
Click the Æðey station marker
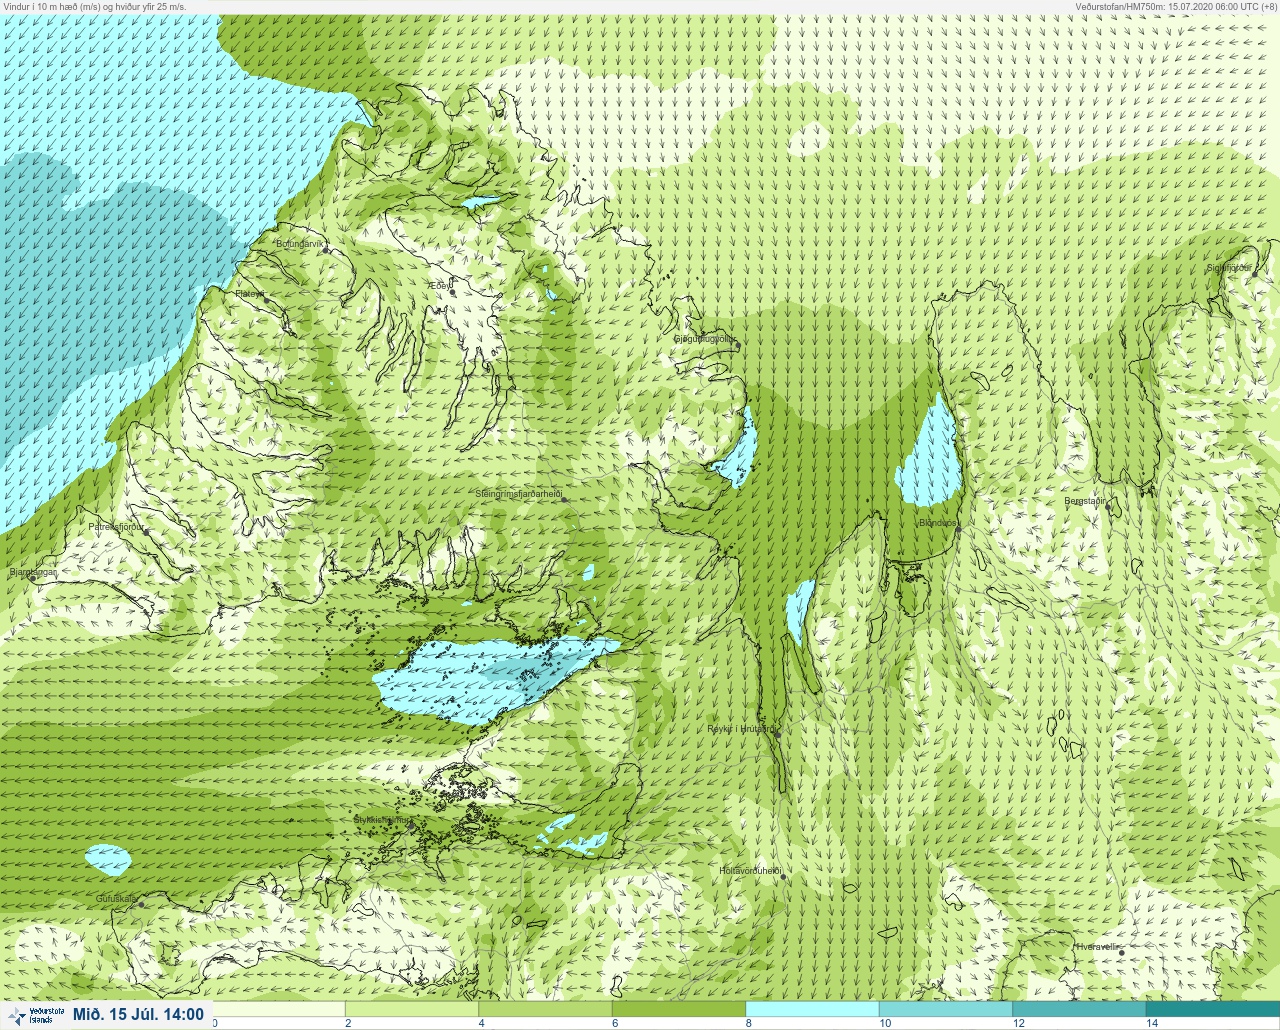(x=452, y=292)
